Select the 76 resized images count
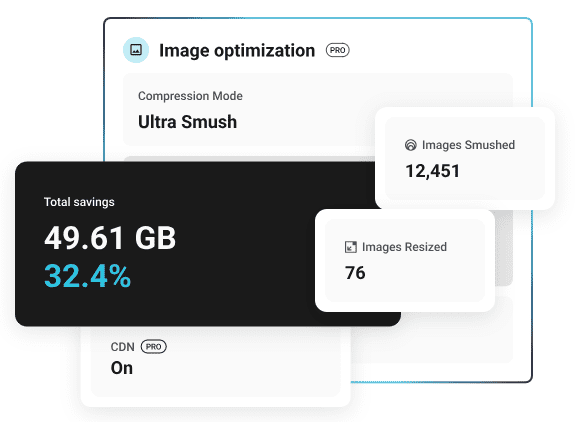 (x=355, y=273)
